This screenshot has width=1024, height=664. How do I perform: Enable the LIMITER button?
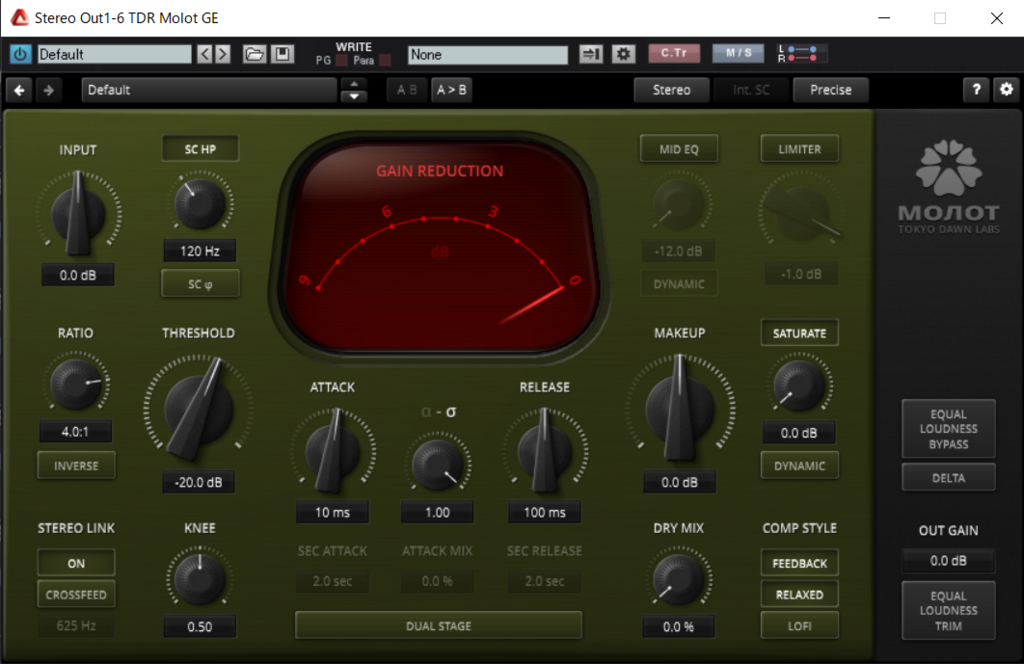pos(800,149)
